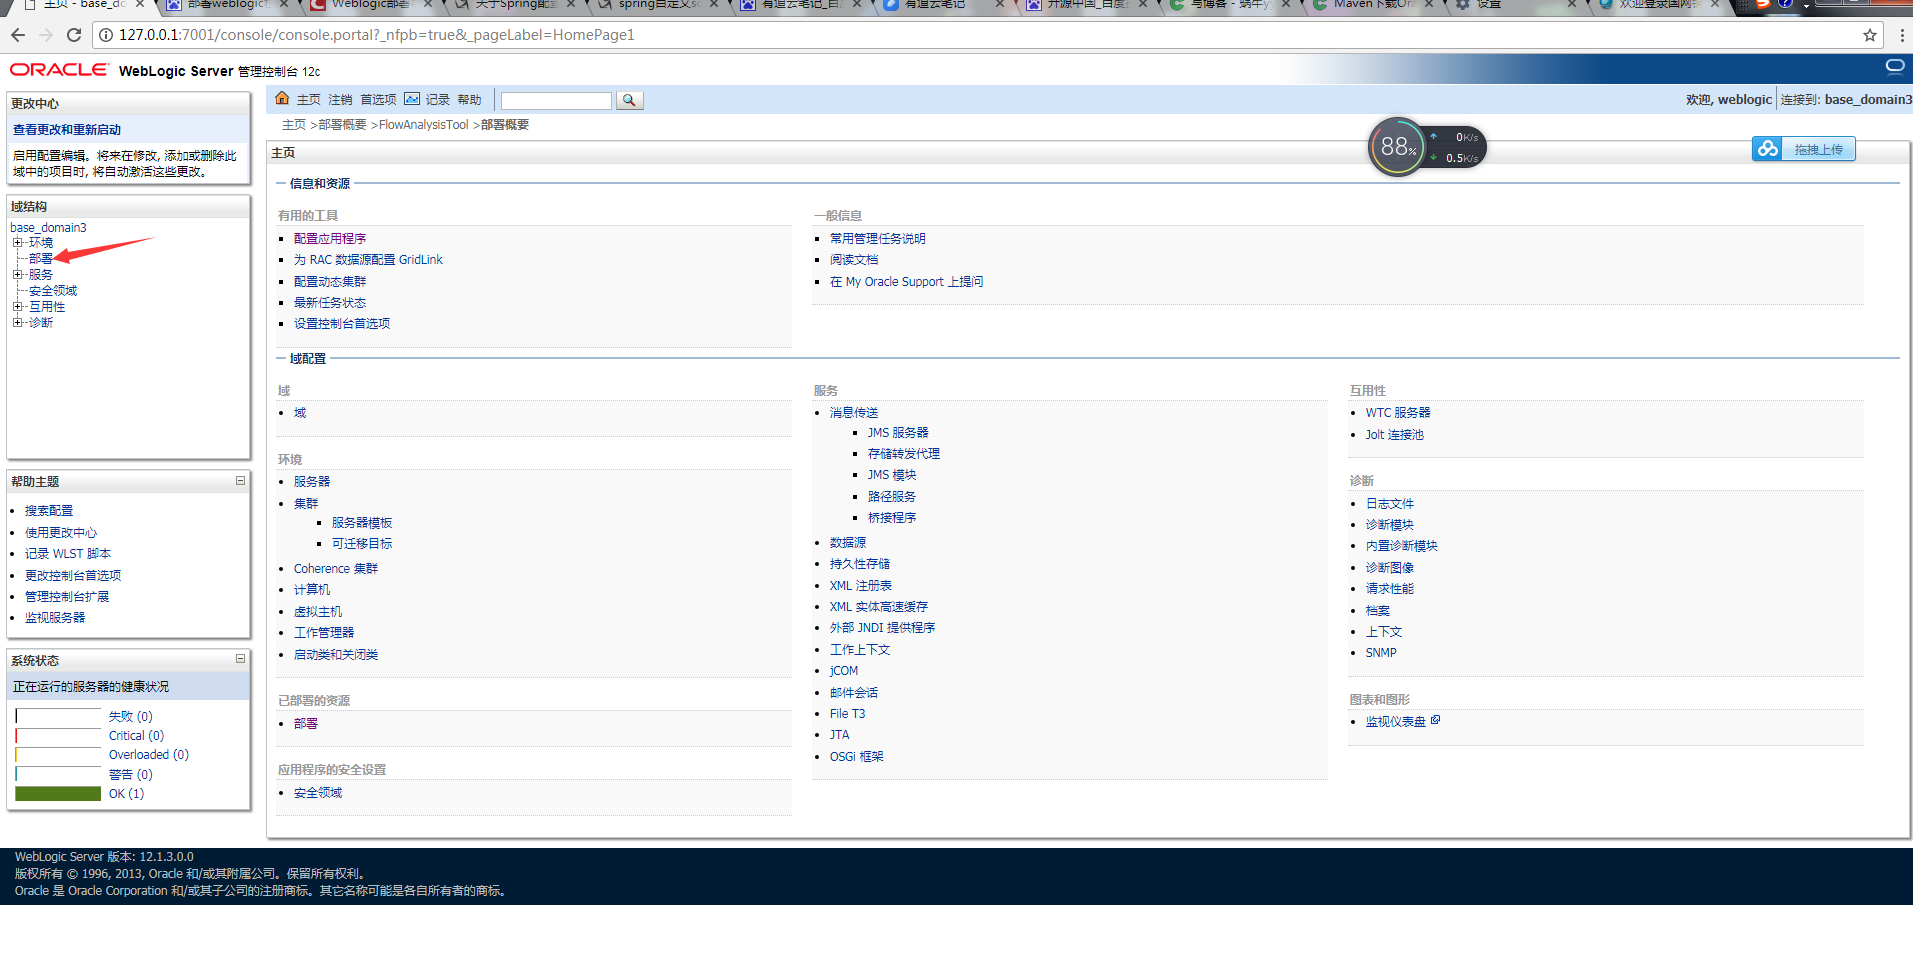Select 部署 in the domain structure tree

click(41, 259)
